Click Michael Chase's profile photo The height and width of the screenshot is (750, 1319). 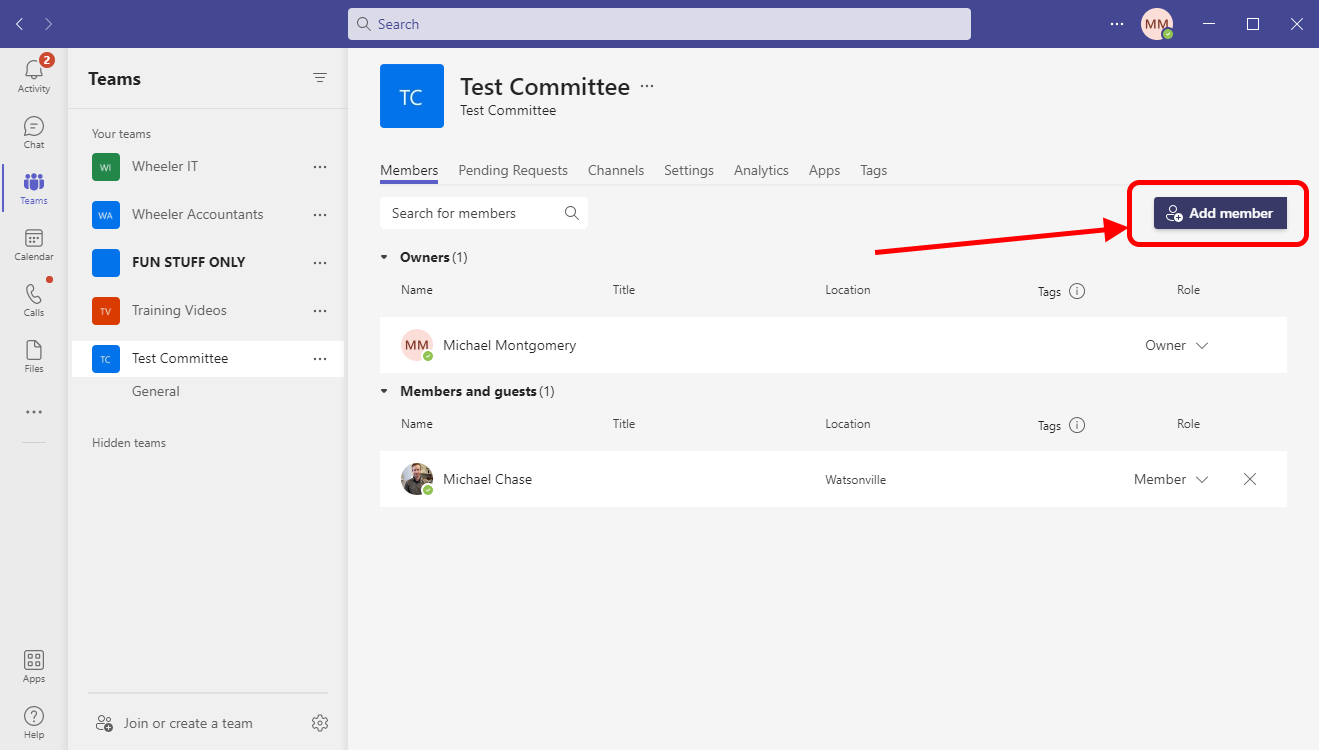point(417,479)
